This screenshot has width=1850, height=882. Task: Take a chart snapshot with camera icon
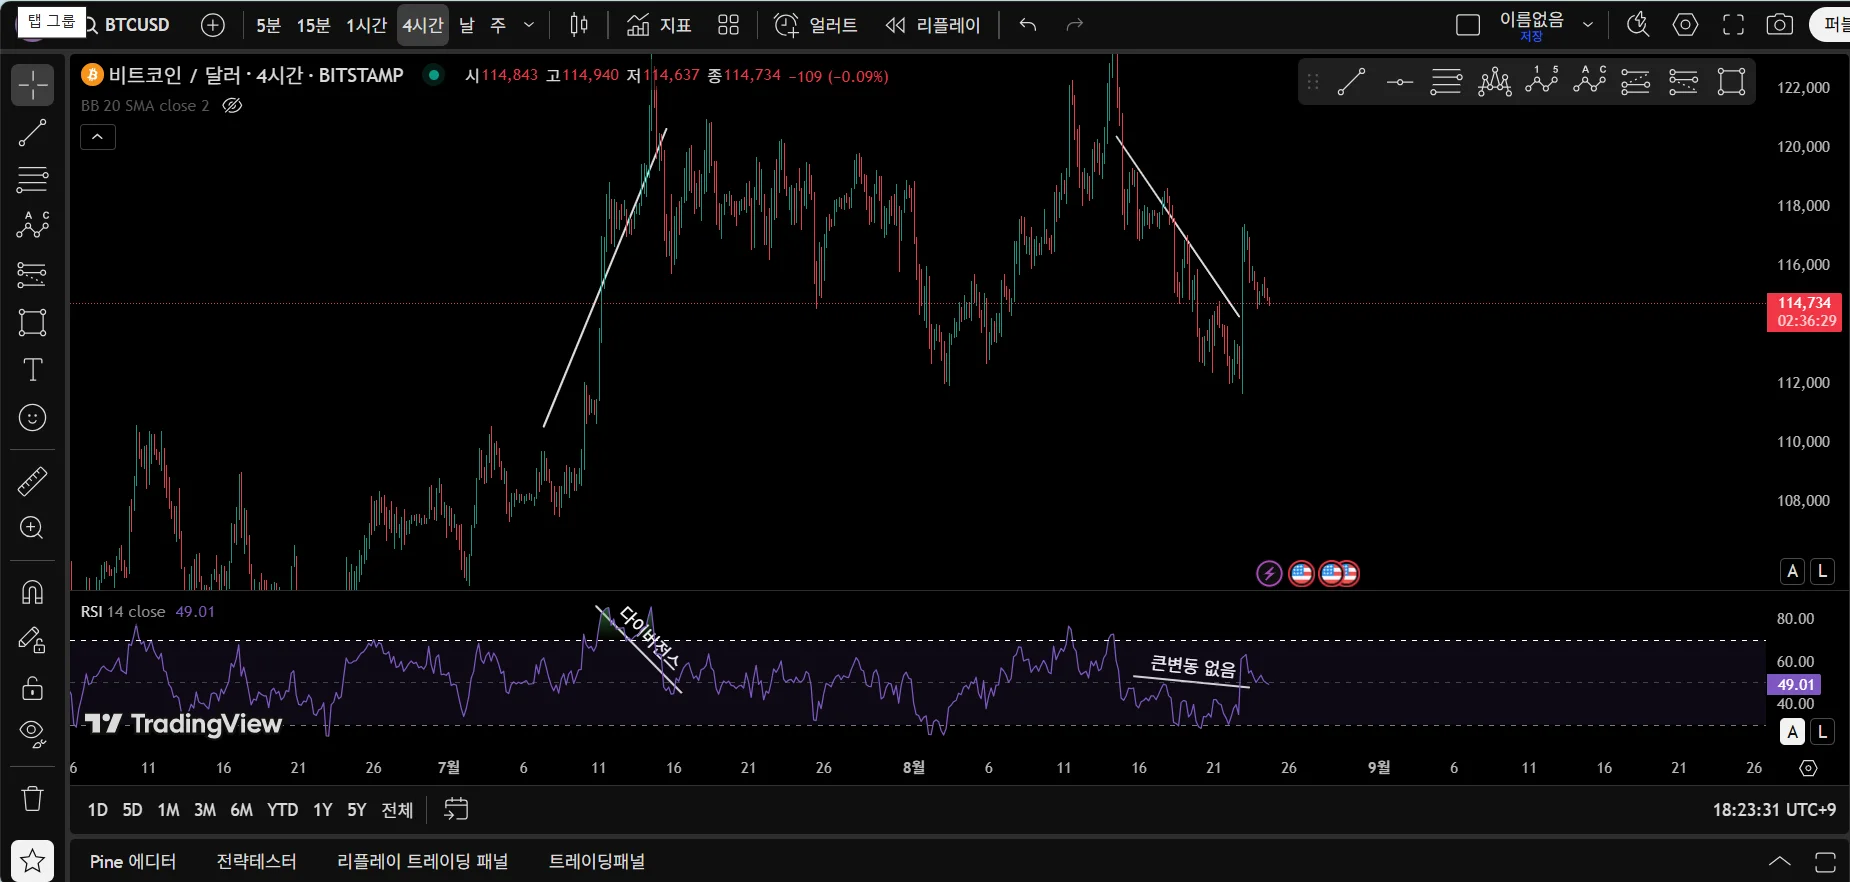1779,25
